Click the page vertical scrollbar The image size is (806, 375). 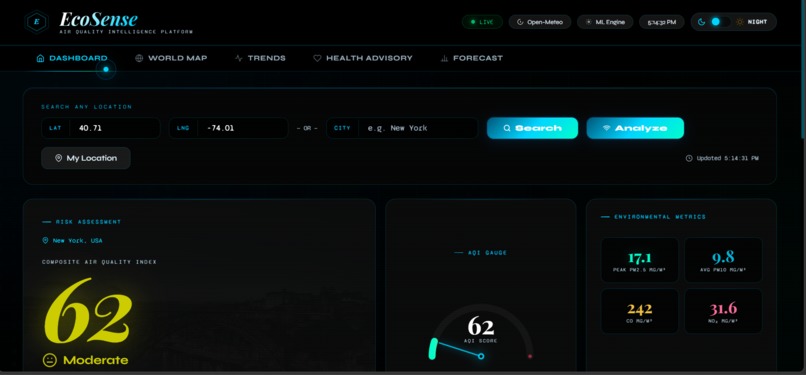[803, 69]
